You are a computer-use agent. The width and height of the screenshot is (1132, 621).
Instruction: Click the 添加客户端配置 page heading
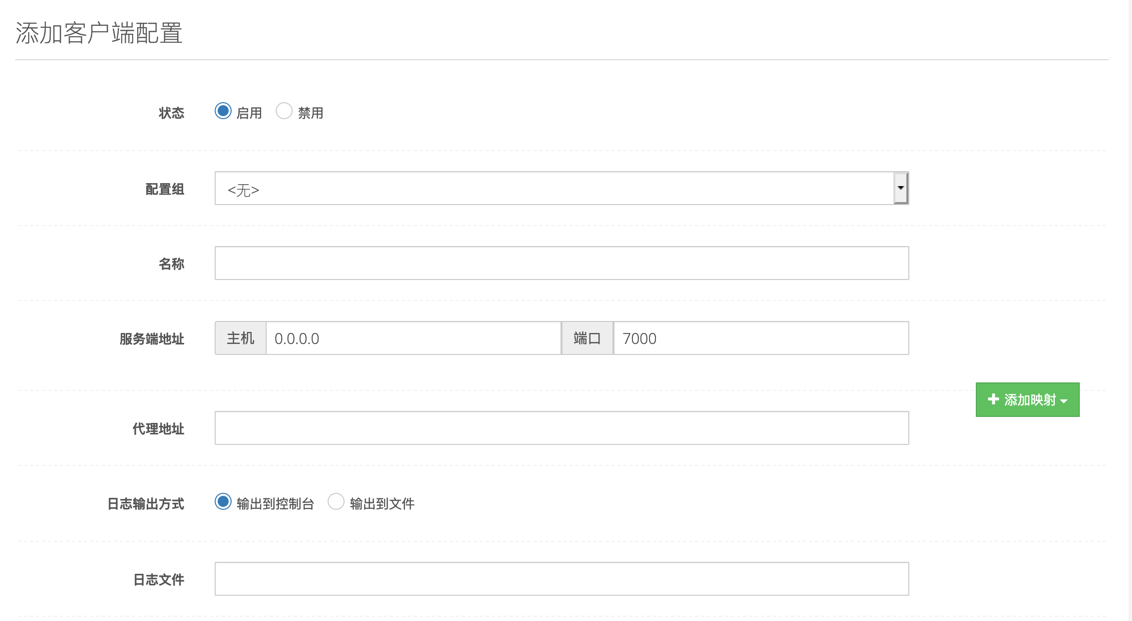coord(99,33)
